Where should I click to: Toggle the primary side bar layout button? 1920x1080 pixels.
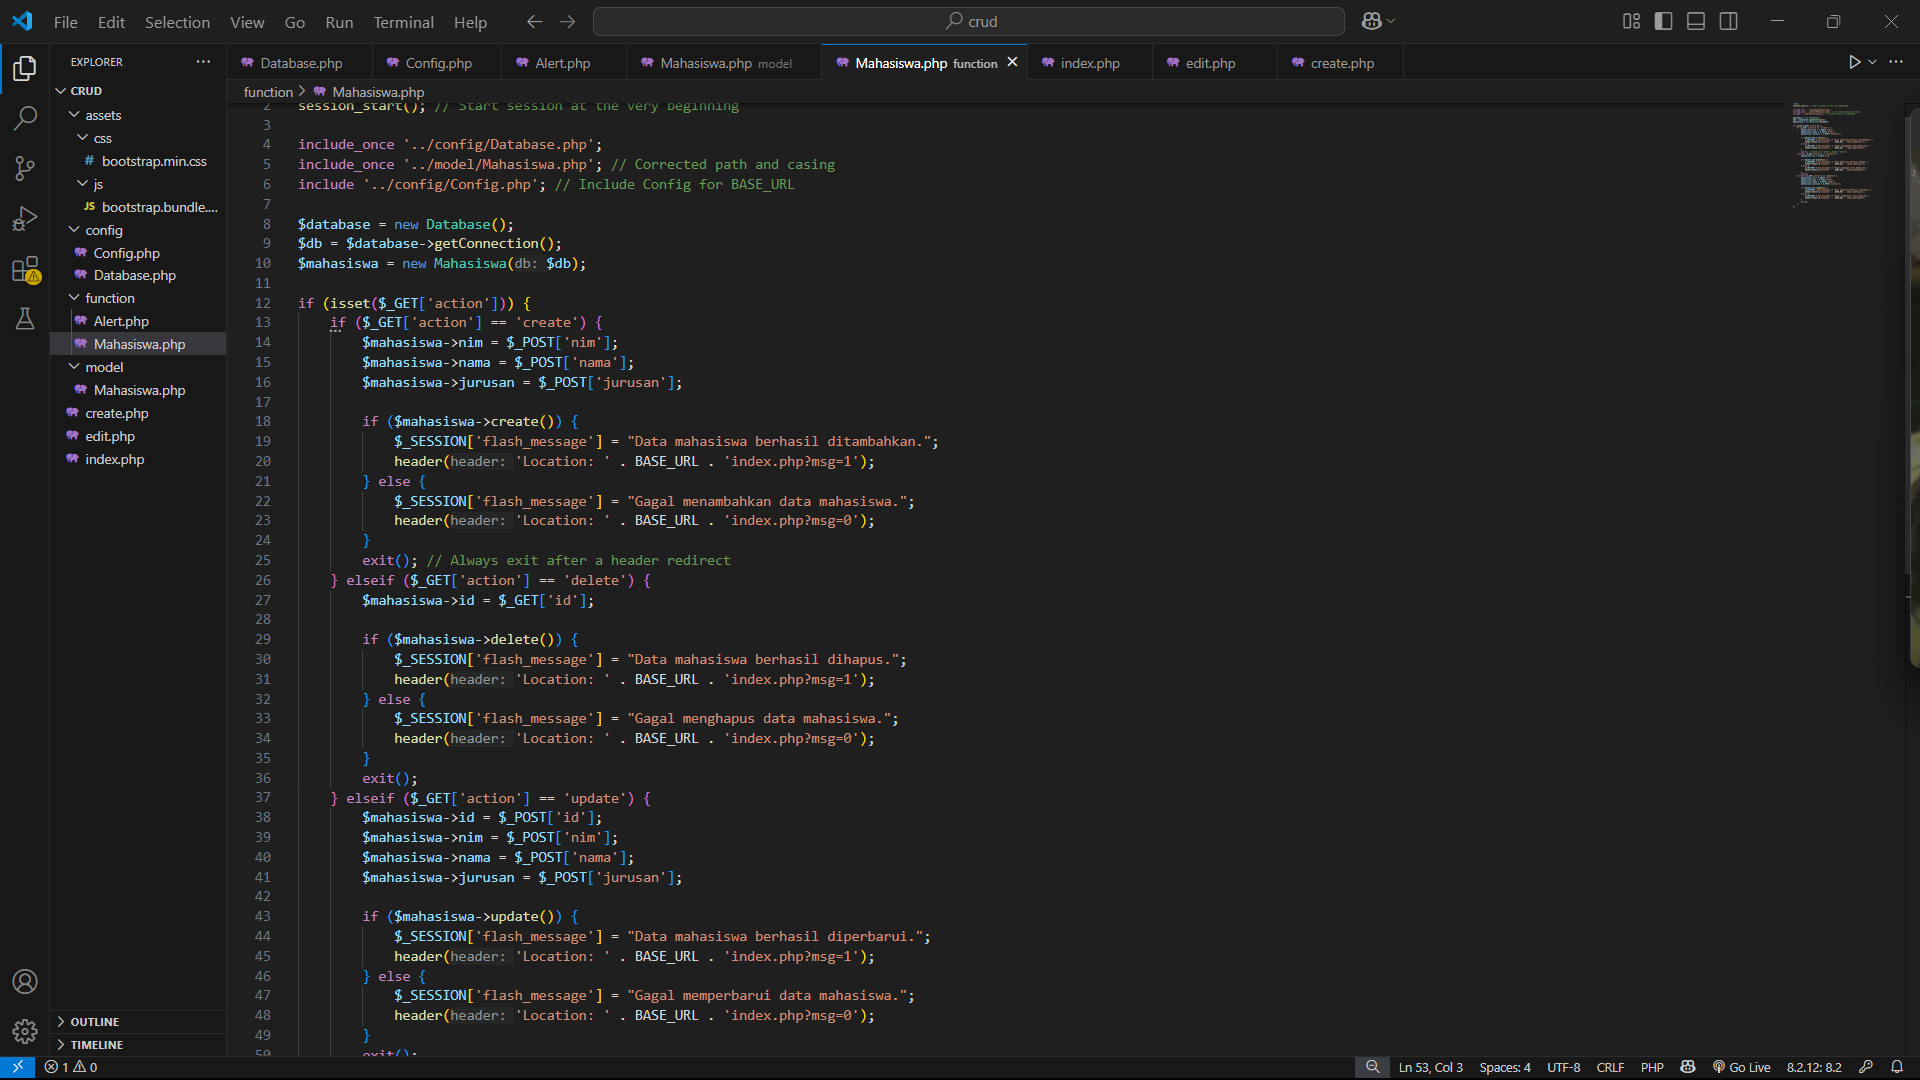(x=1663, y=21)
